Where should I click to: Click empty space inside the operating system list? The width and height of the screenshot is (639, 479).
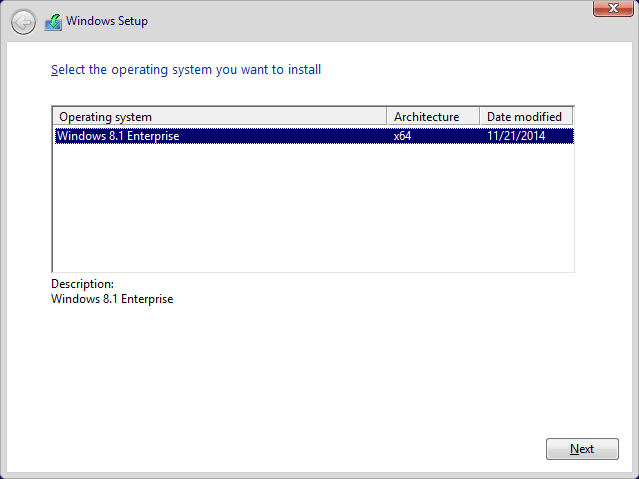coord(313,208)
